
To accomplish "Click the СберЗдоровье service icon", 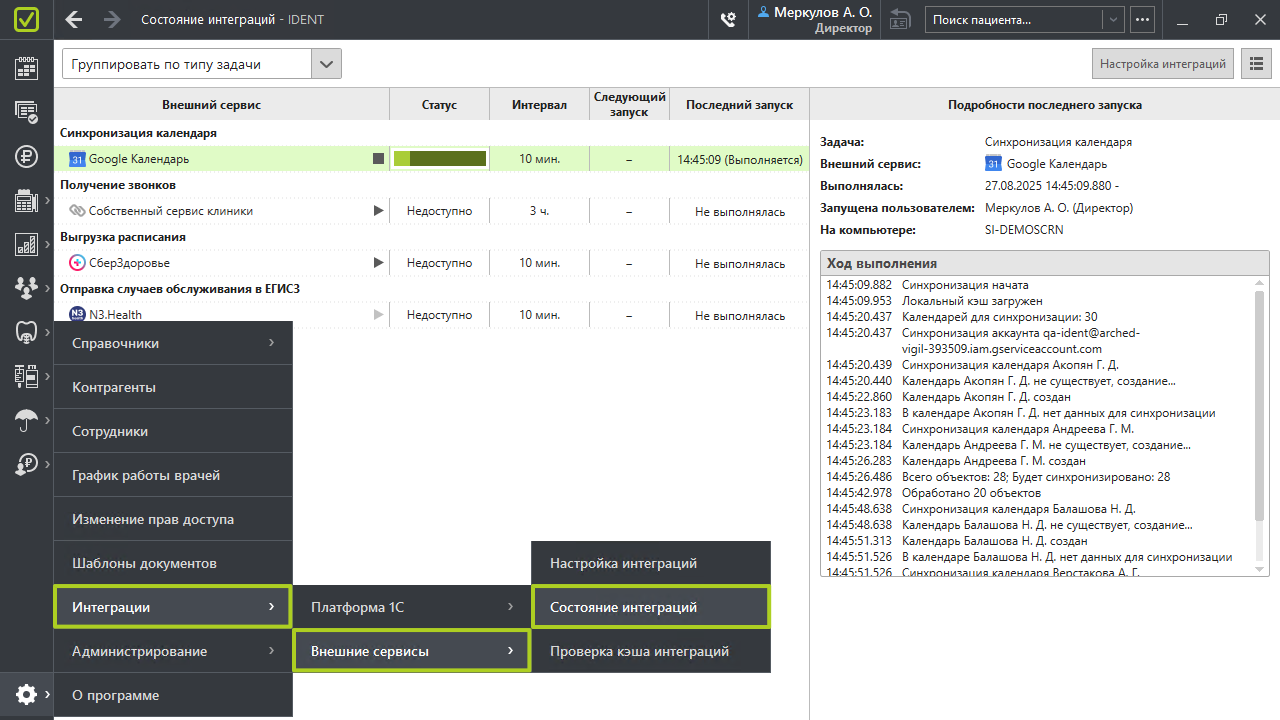I will click(x=77, y=263).
